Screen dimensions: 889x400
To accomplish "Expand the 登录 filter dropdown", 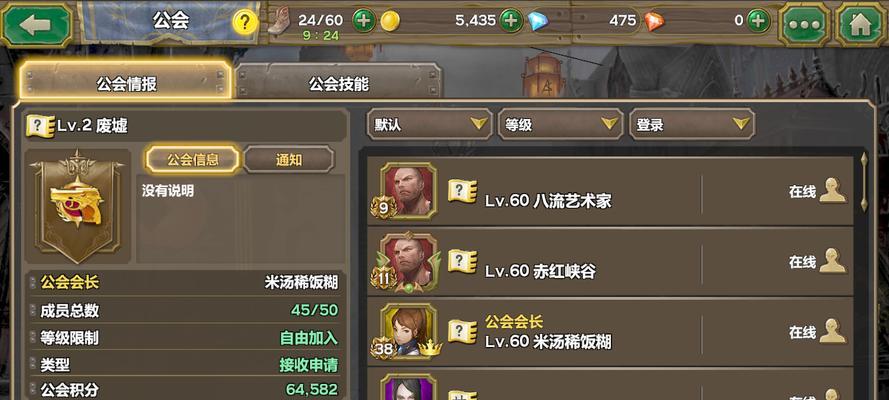I will pos(692,124).
